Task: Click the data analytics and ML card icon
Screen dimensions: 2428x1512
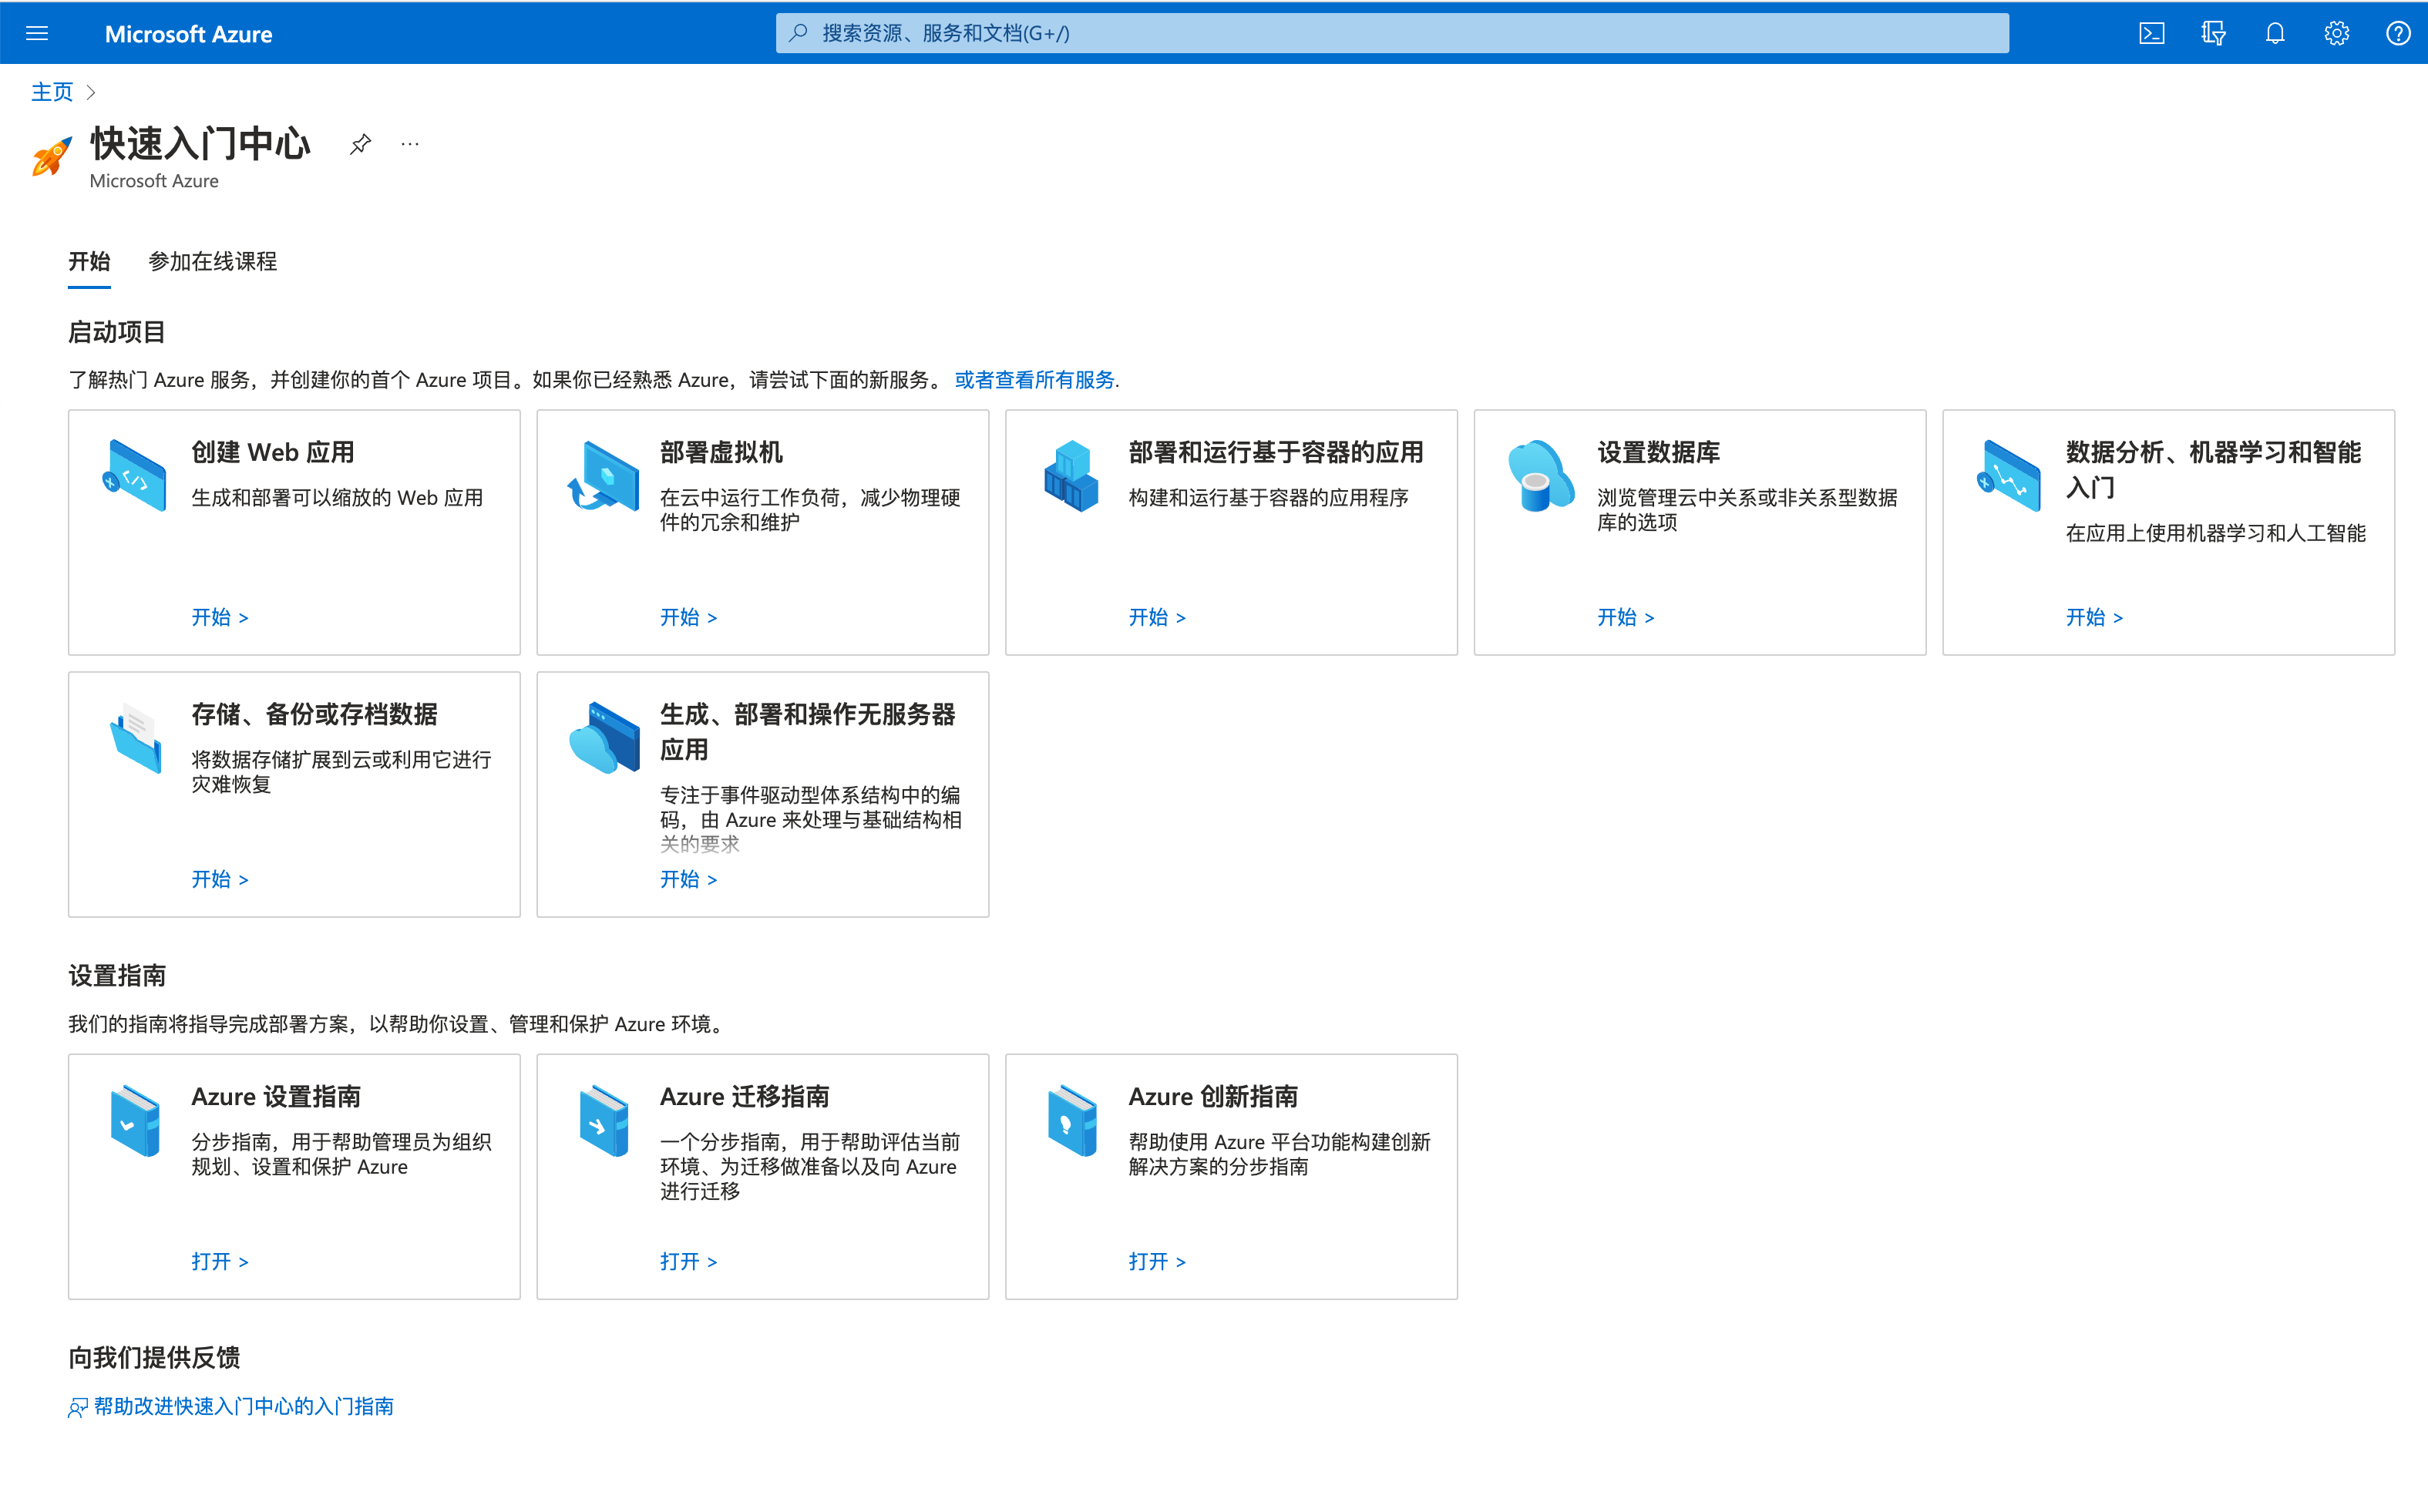Action: tap(2008, 475)
